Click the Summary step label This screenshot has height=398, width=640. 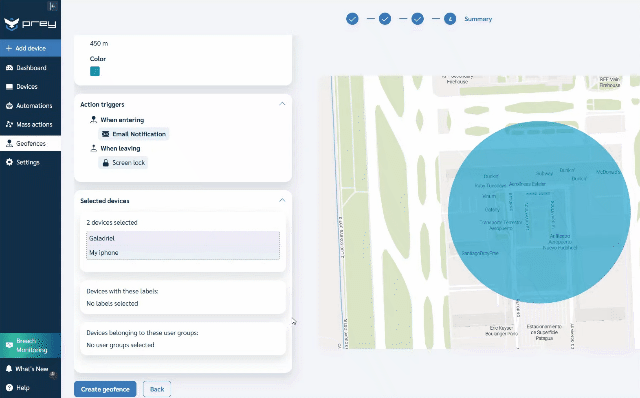coord(478,19)
